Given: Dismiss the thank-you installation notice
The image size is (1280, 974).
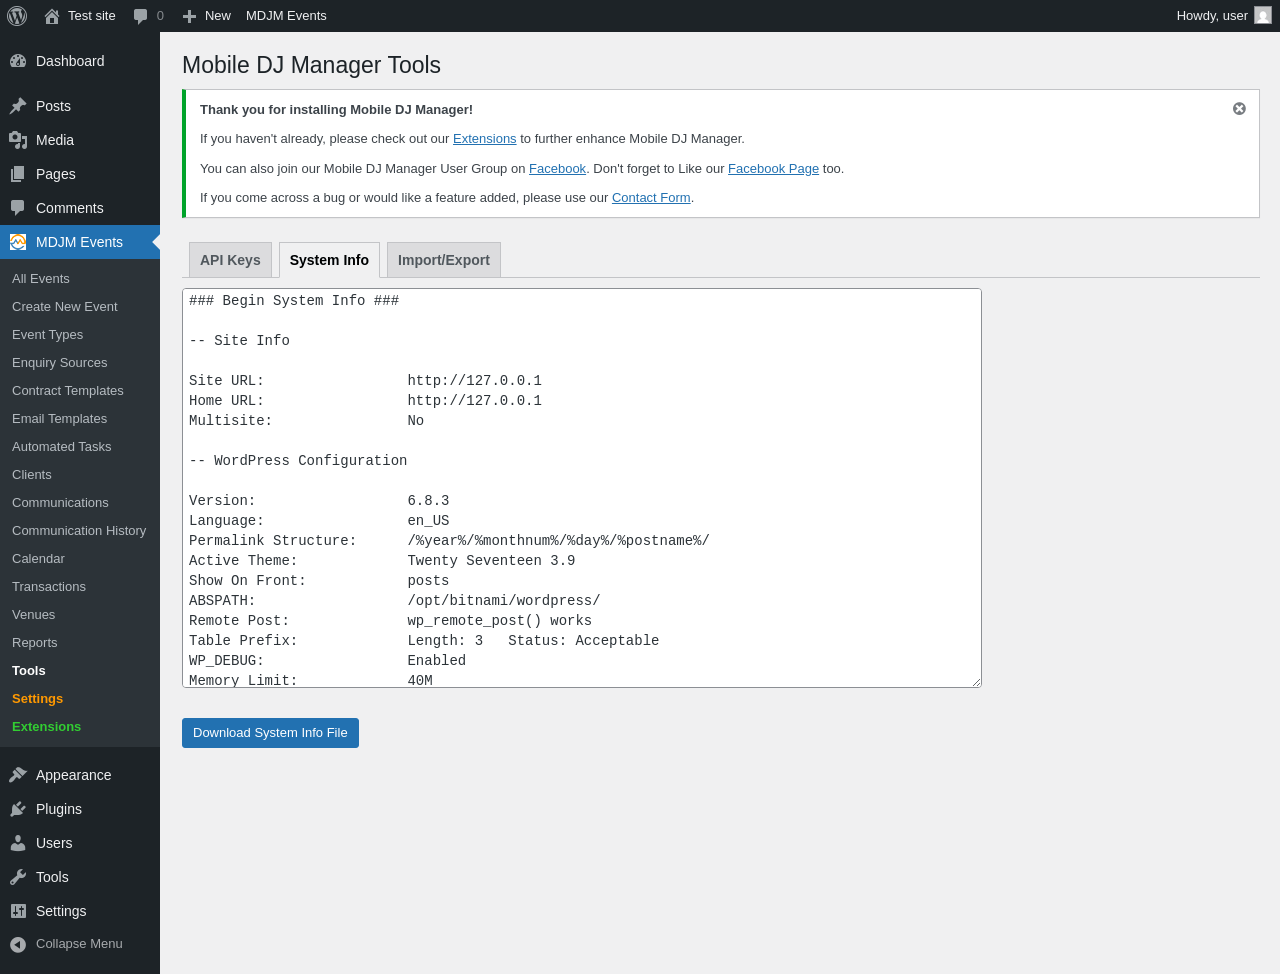Looking at the screenshot, I should coord(1239,109).
